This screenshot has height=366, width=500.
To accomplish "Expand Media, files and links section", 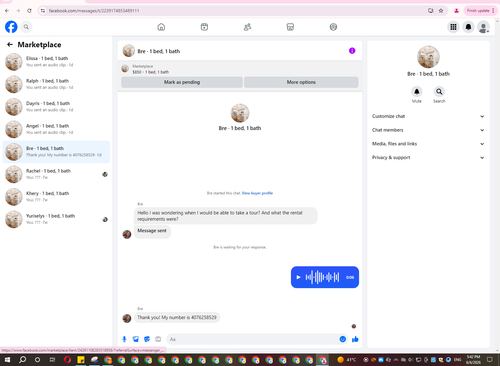I will click(x=428, y=144).
